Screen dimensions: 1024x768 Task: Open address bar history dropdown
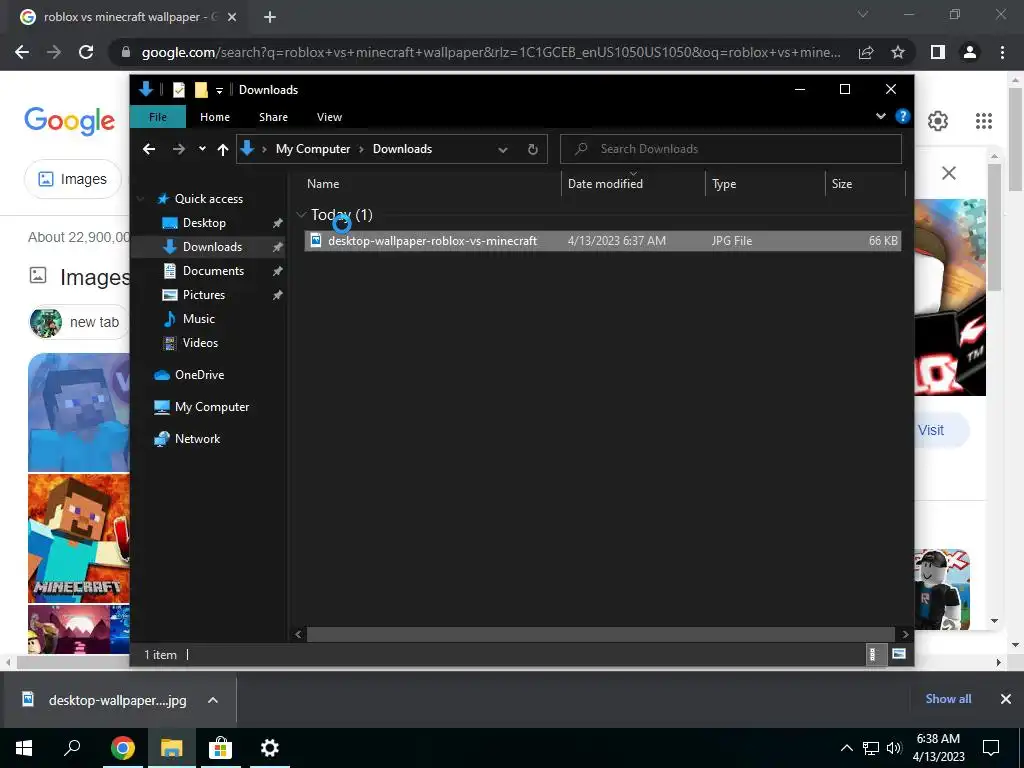pyautogui.click(x=503, y=150)
